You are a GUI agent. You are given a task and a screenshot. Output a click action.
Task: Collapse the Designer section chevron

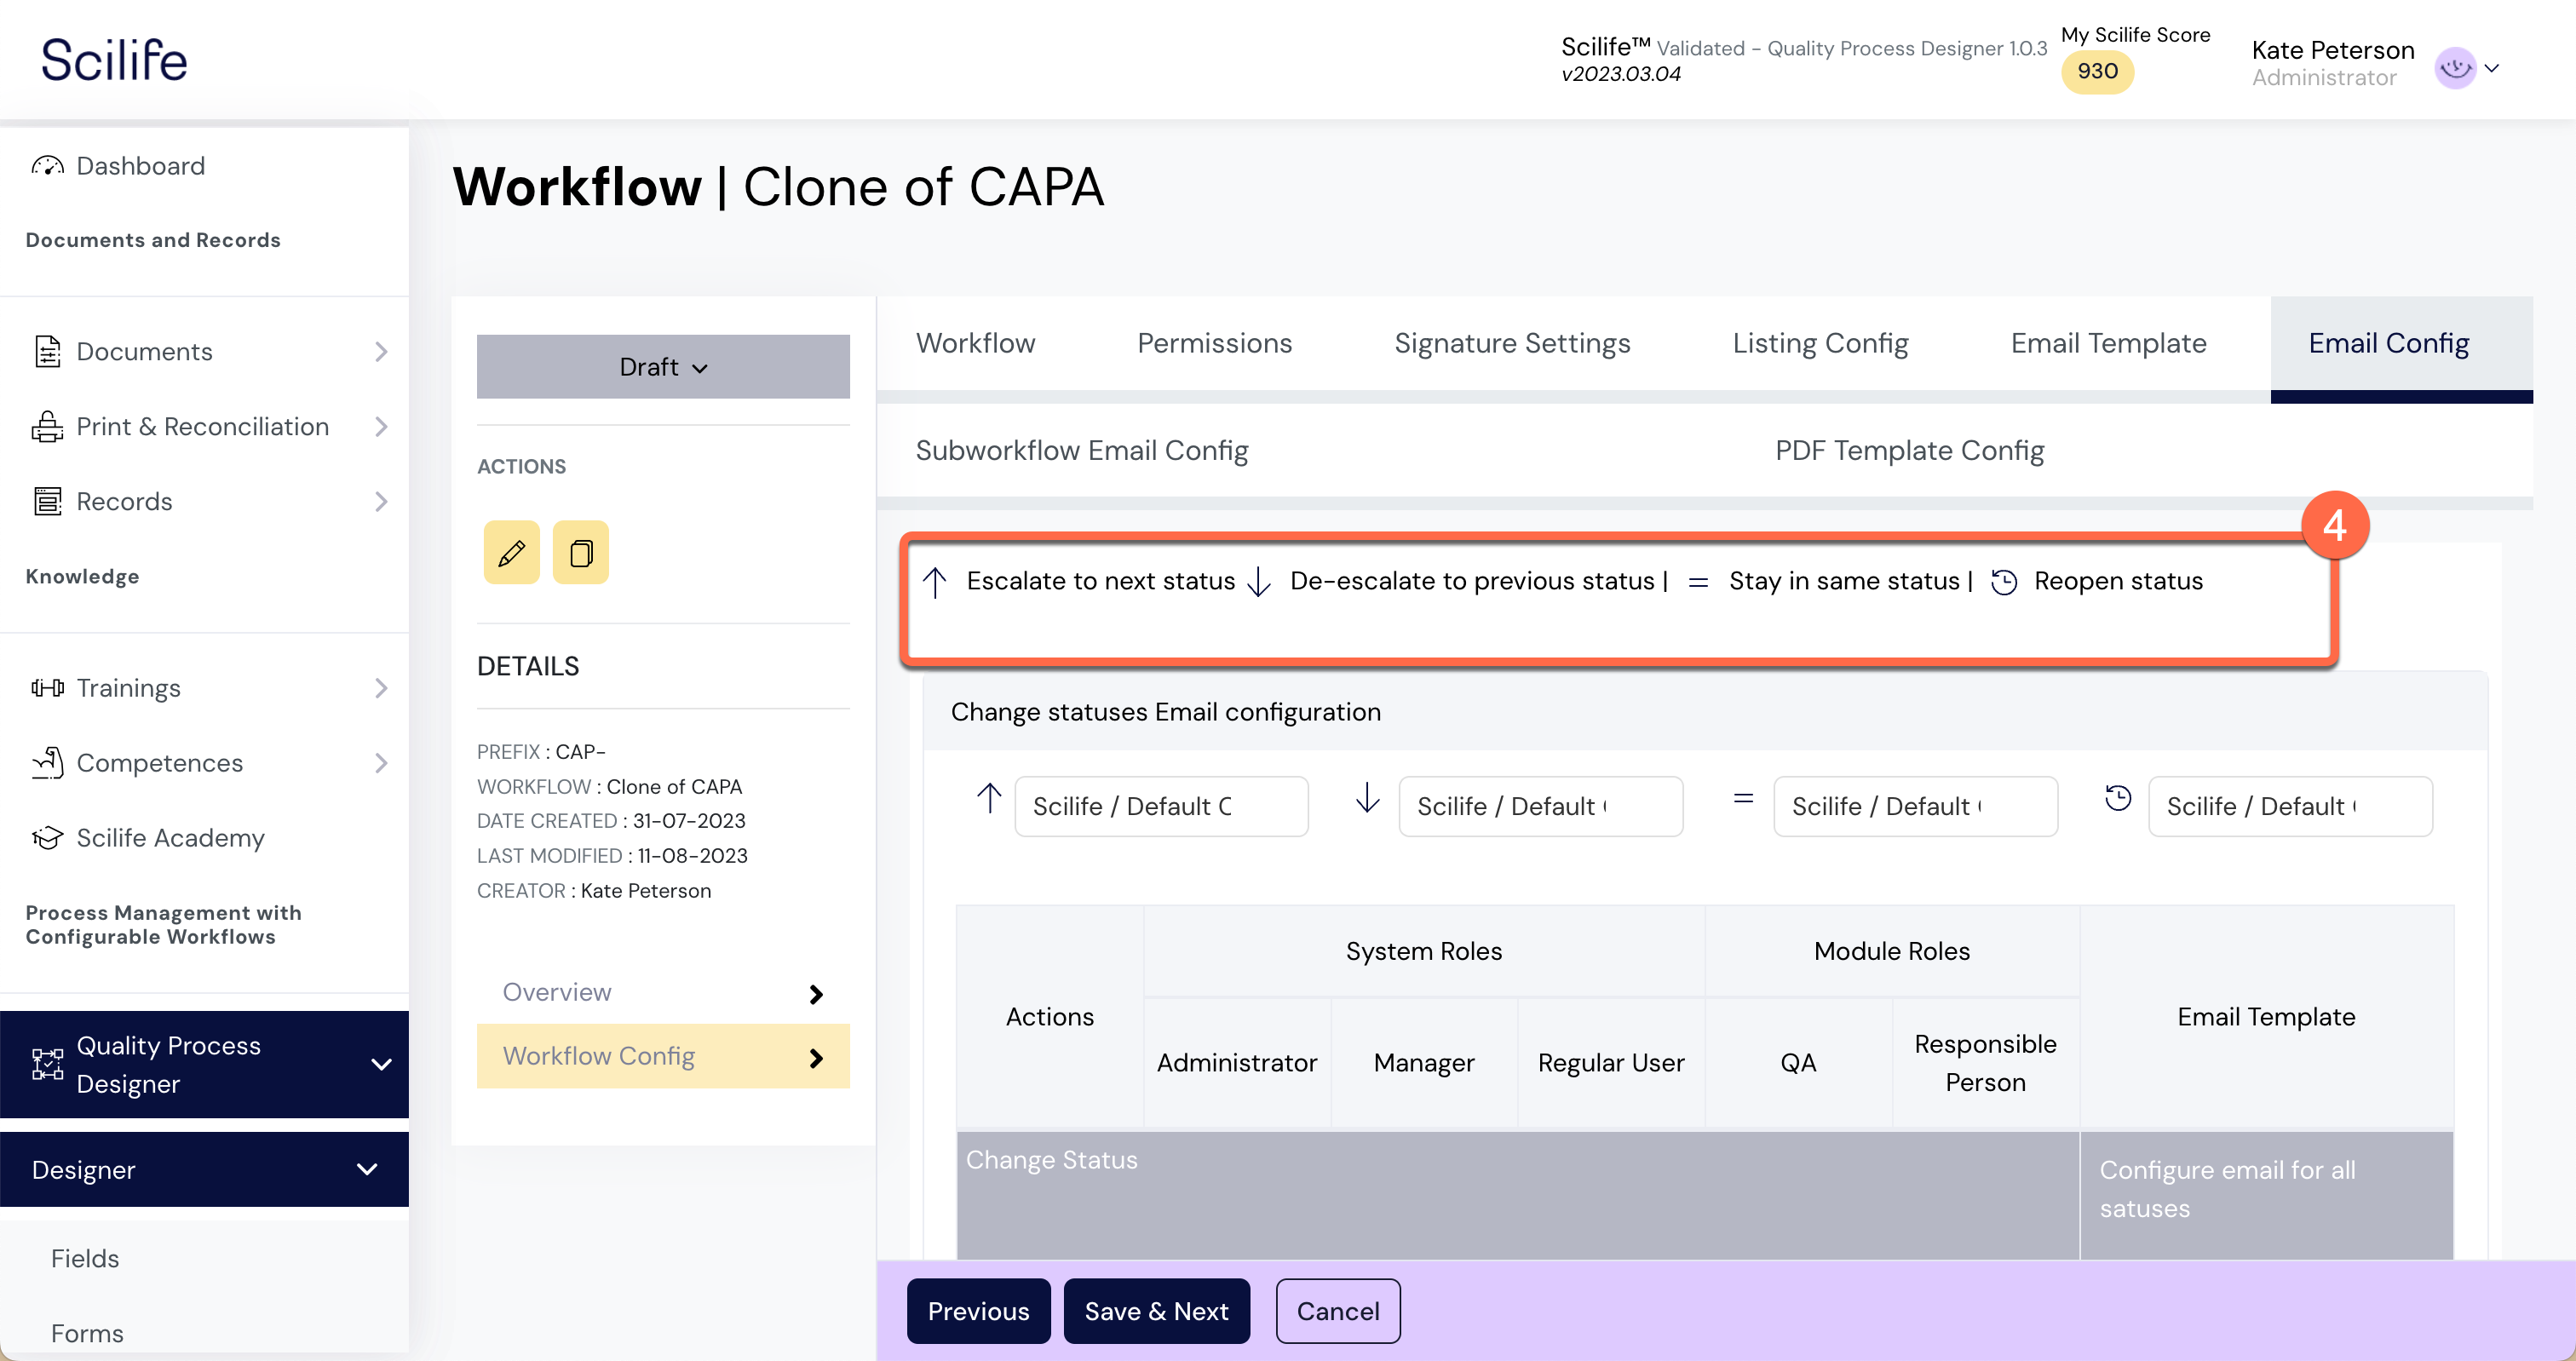point(367,1169)
